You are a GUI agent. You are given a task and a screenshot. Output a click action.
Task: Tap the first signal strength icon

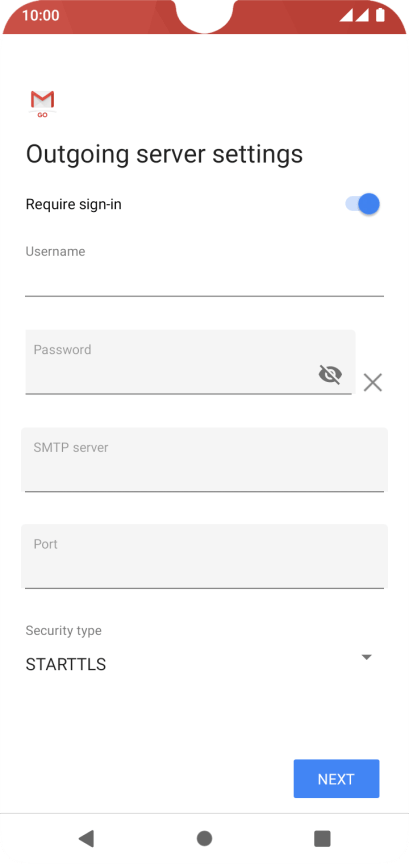coord(346,15)
